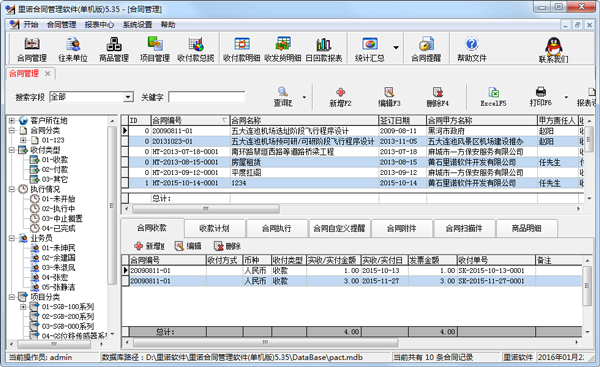Select 01-收款 tree item
The width and height of the screenshot is (600, 367).
(55, 160)
